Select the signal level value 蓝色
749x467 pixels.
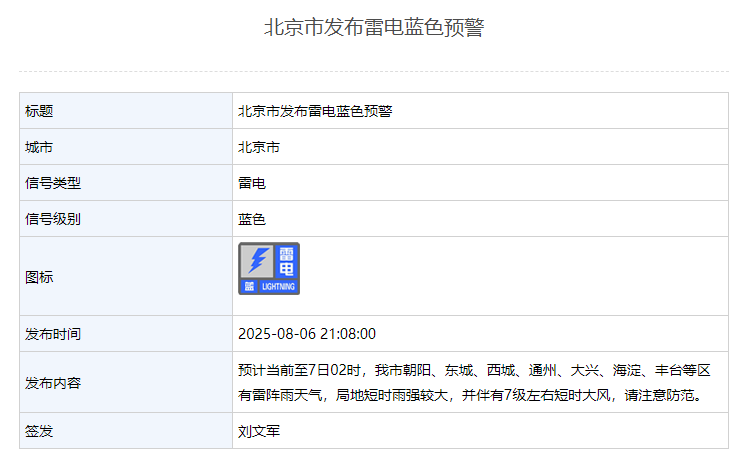pos(252,219)
